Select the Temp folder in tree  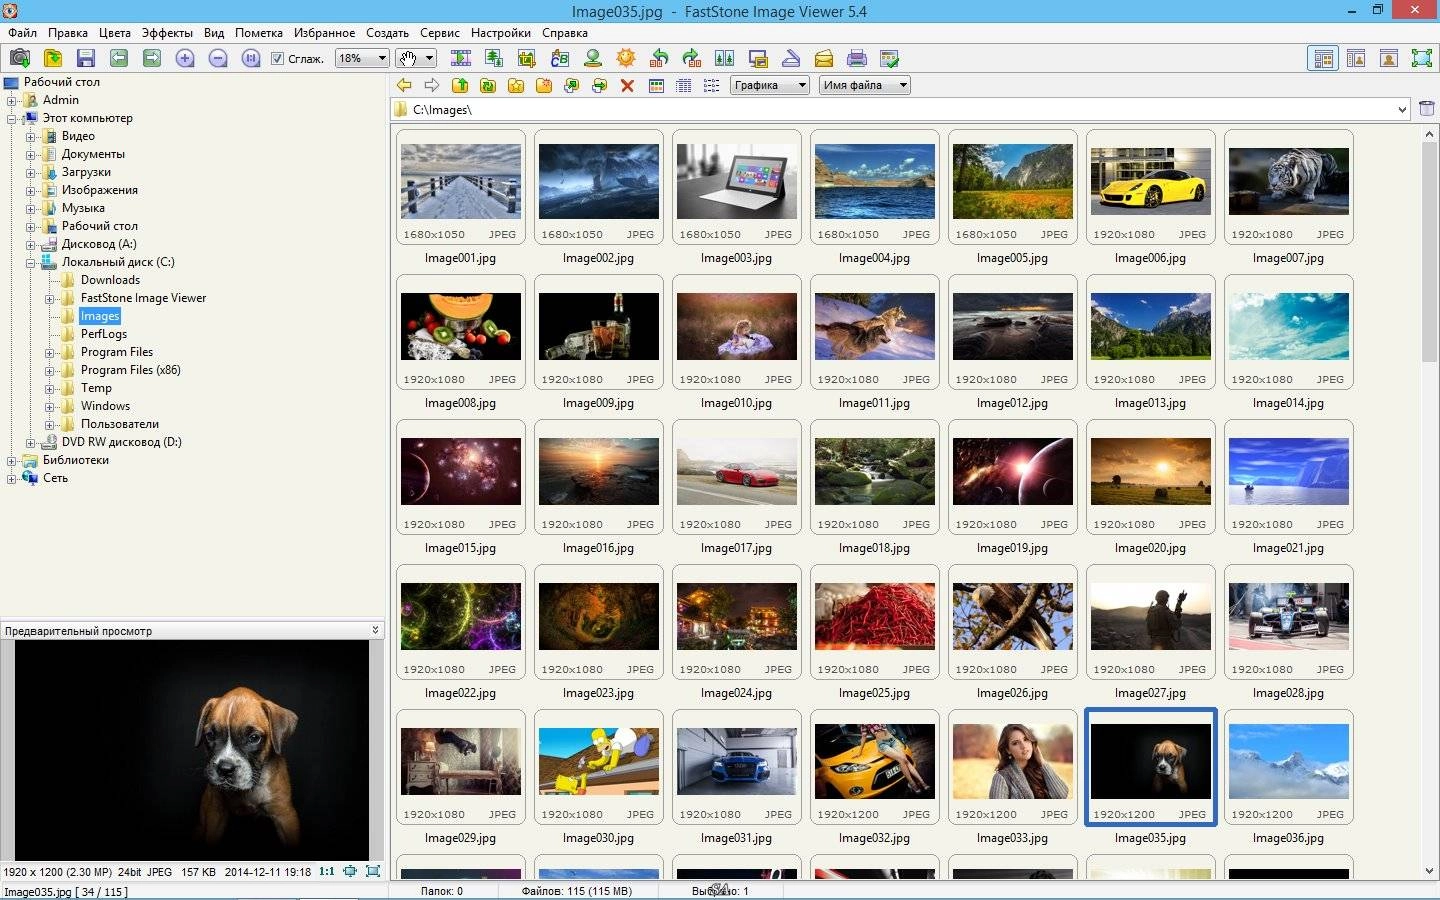(96, 388)
